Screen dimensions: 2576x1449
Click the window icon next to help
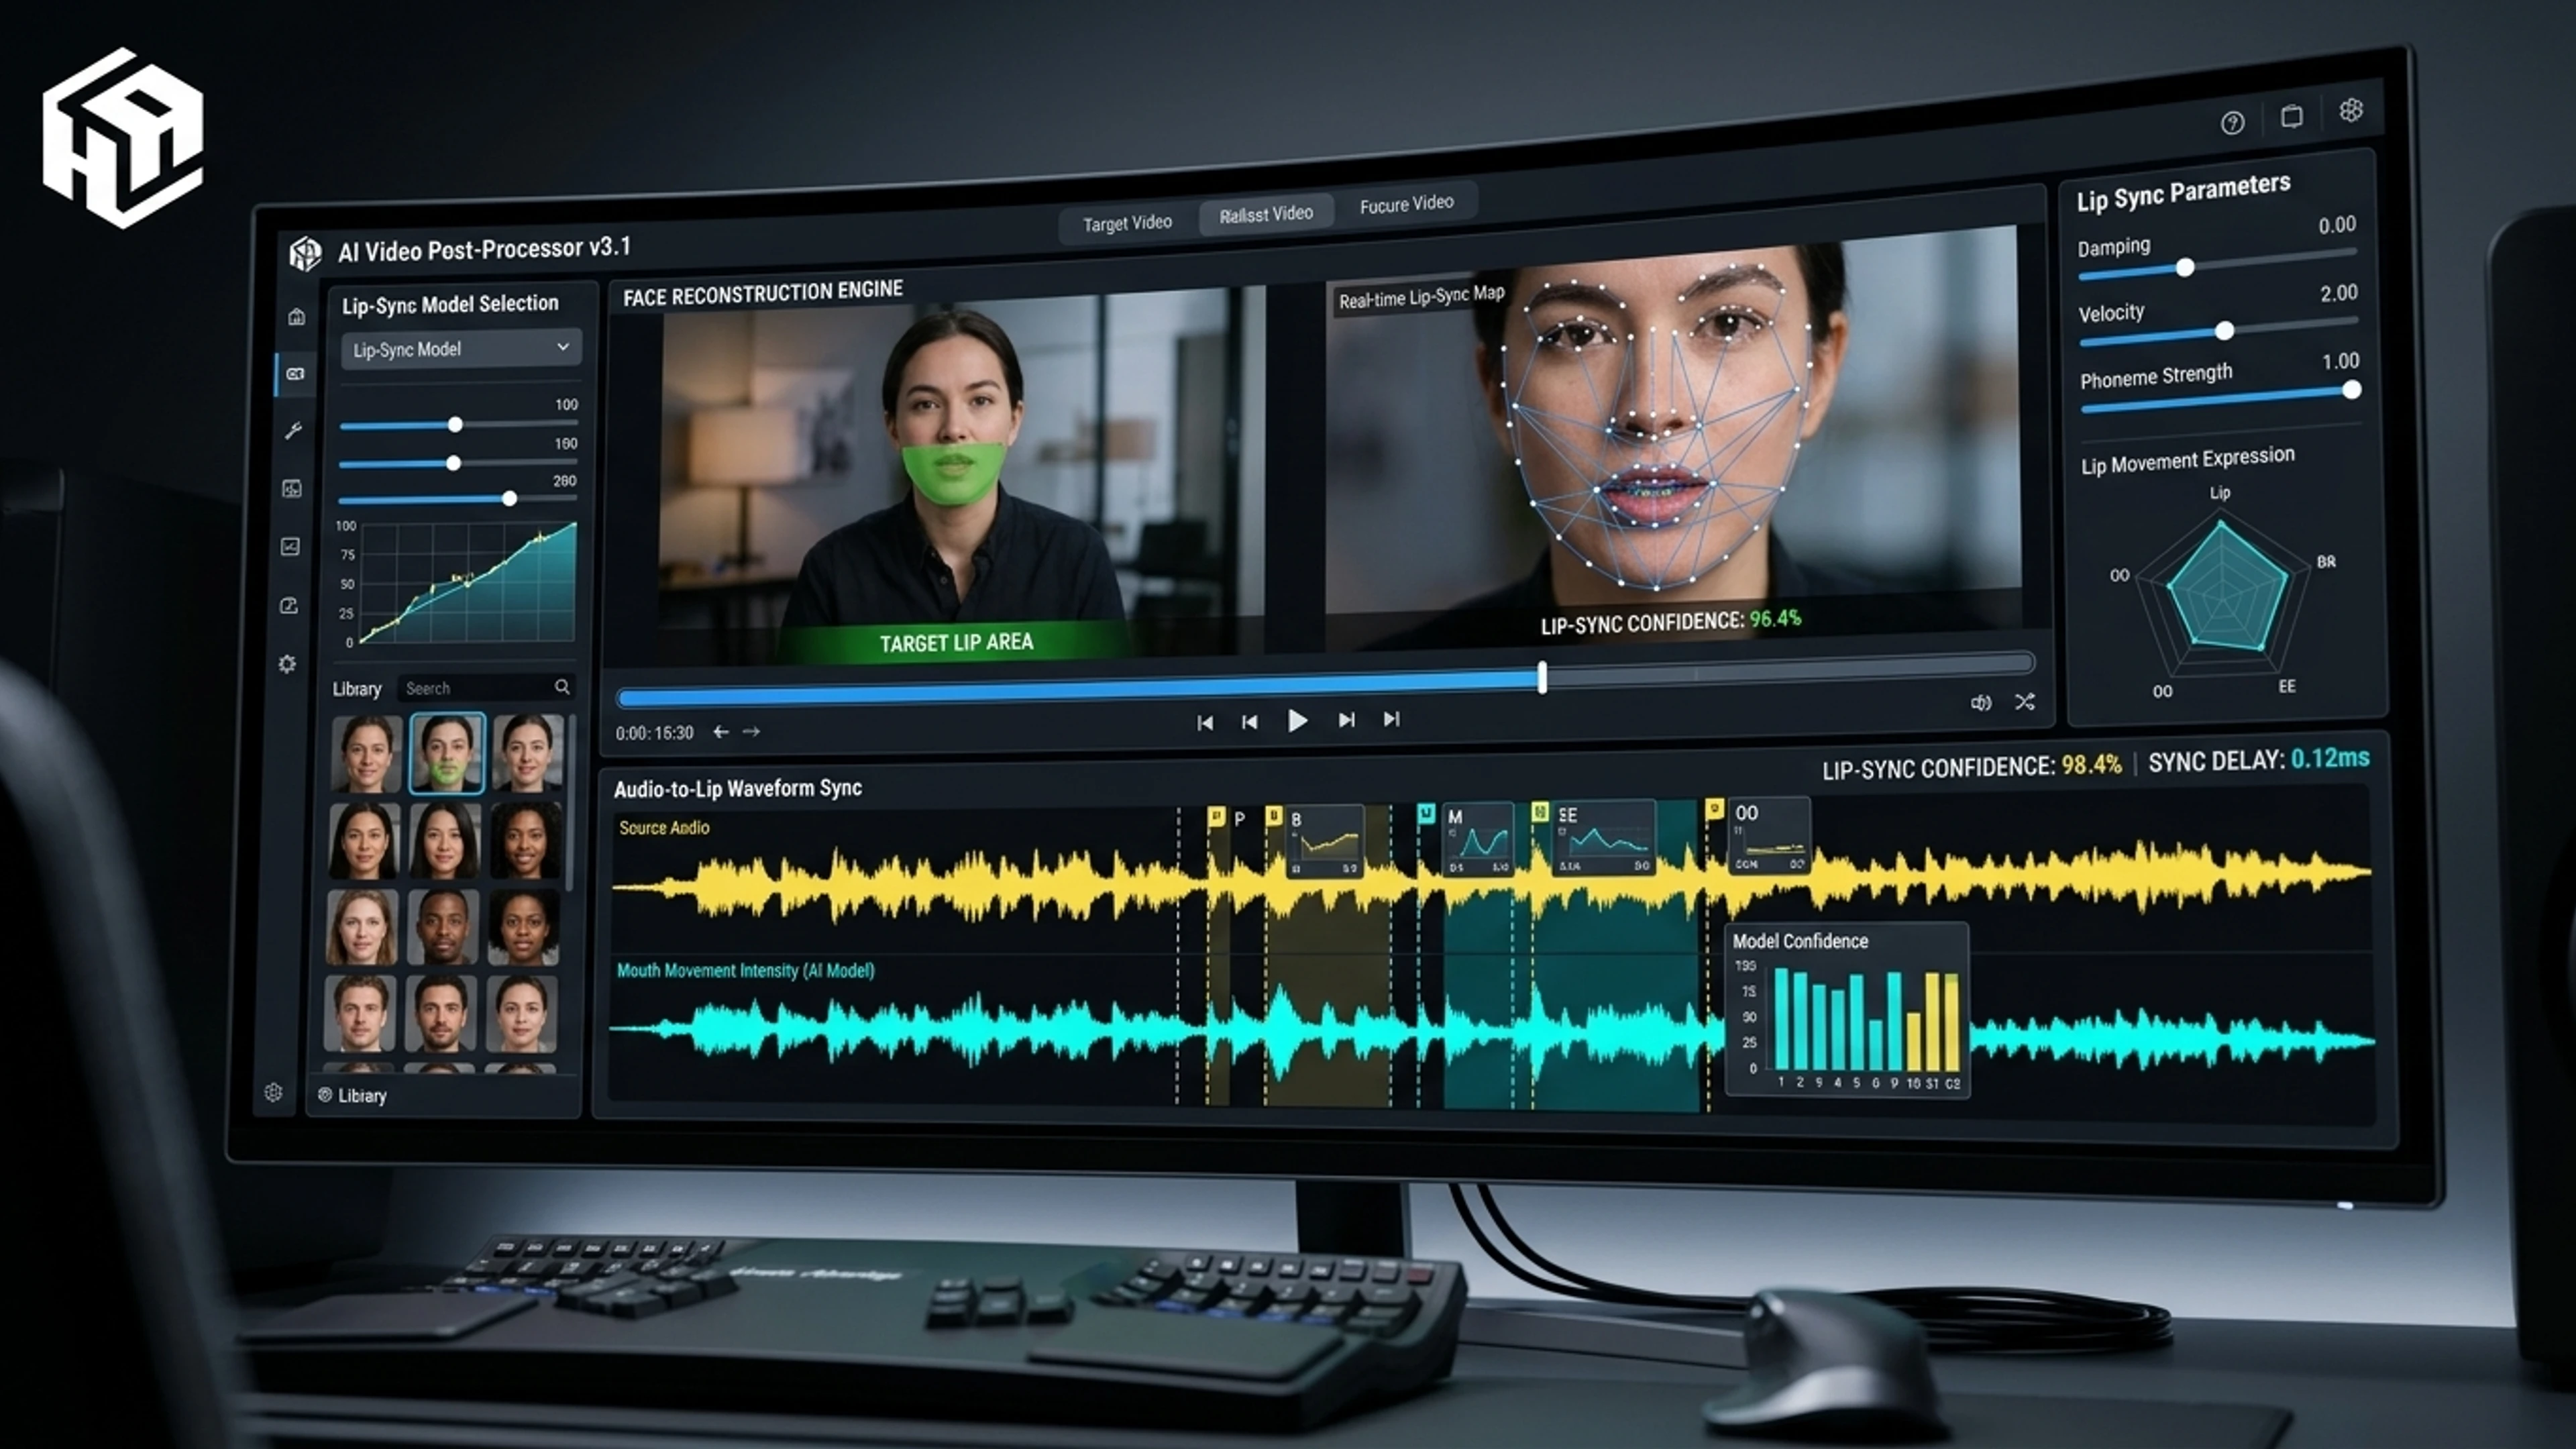[x=2291, y=116]
